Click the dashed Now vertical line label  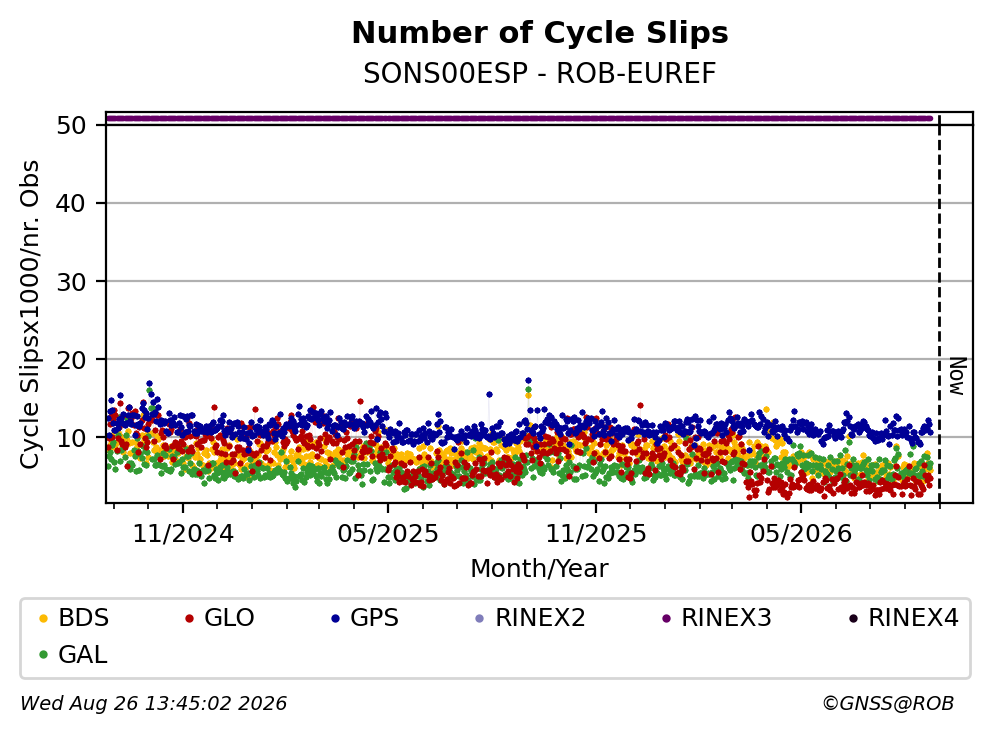point(958,376)
